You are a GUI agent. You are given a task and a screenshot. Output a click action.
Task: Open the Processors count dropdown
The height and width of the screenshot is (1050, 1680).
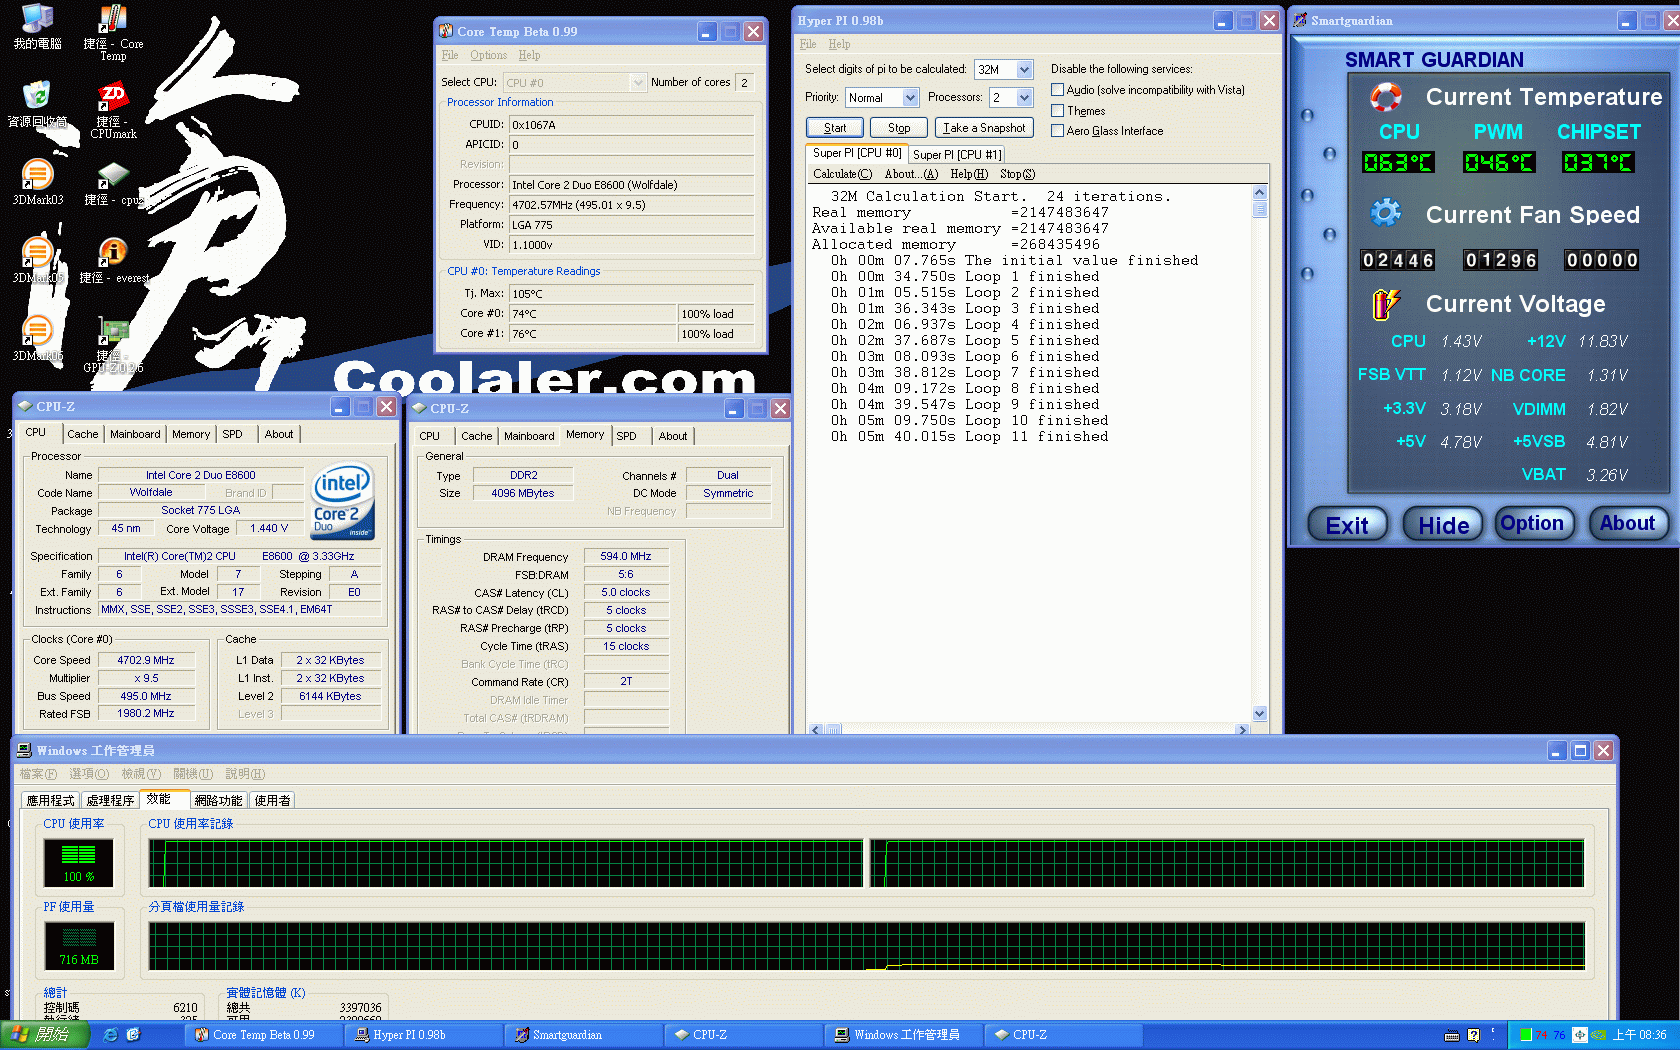click(1024, 97)
